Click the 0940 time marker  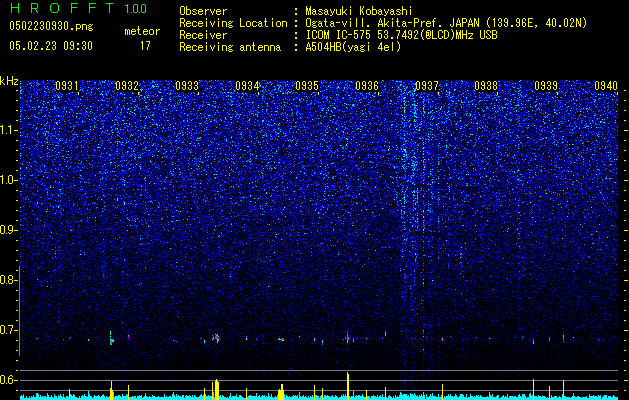(x=606, y=86)
